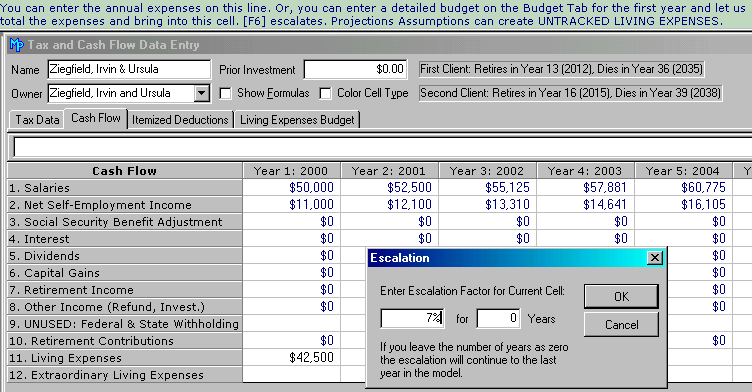The image size is (752, 392).
Task: Select the Year 4: 2003 column header
Action: 585,171
